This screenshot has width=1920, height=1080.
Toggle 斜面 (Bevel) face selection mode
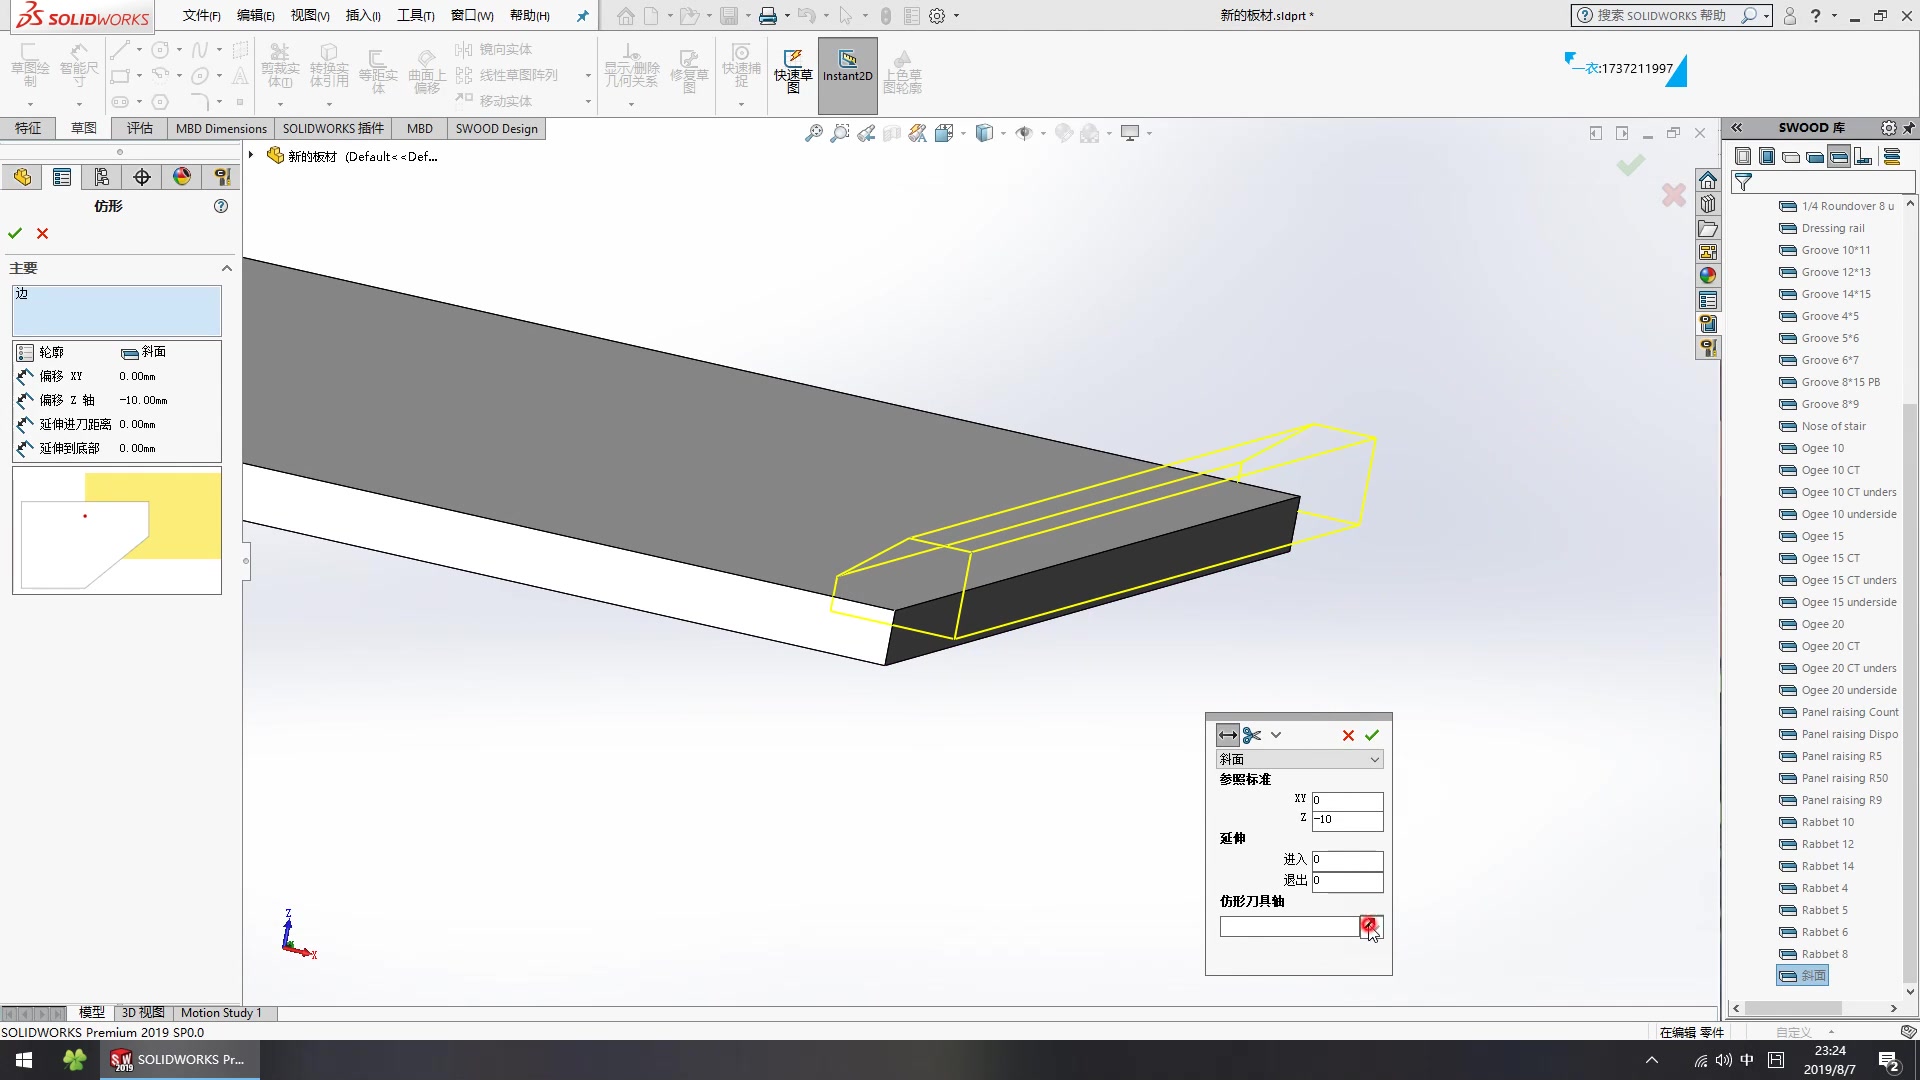(x=131, y=351)
